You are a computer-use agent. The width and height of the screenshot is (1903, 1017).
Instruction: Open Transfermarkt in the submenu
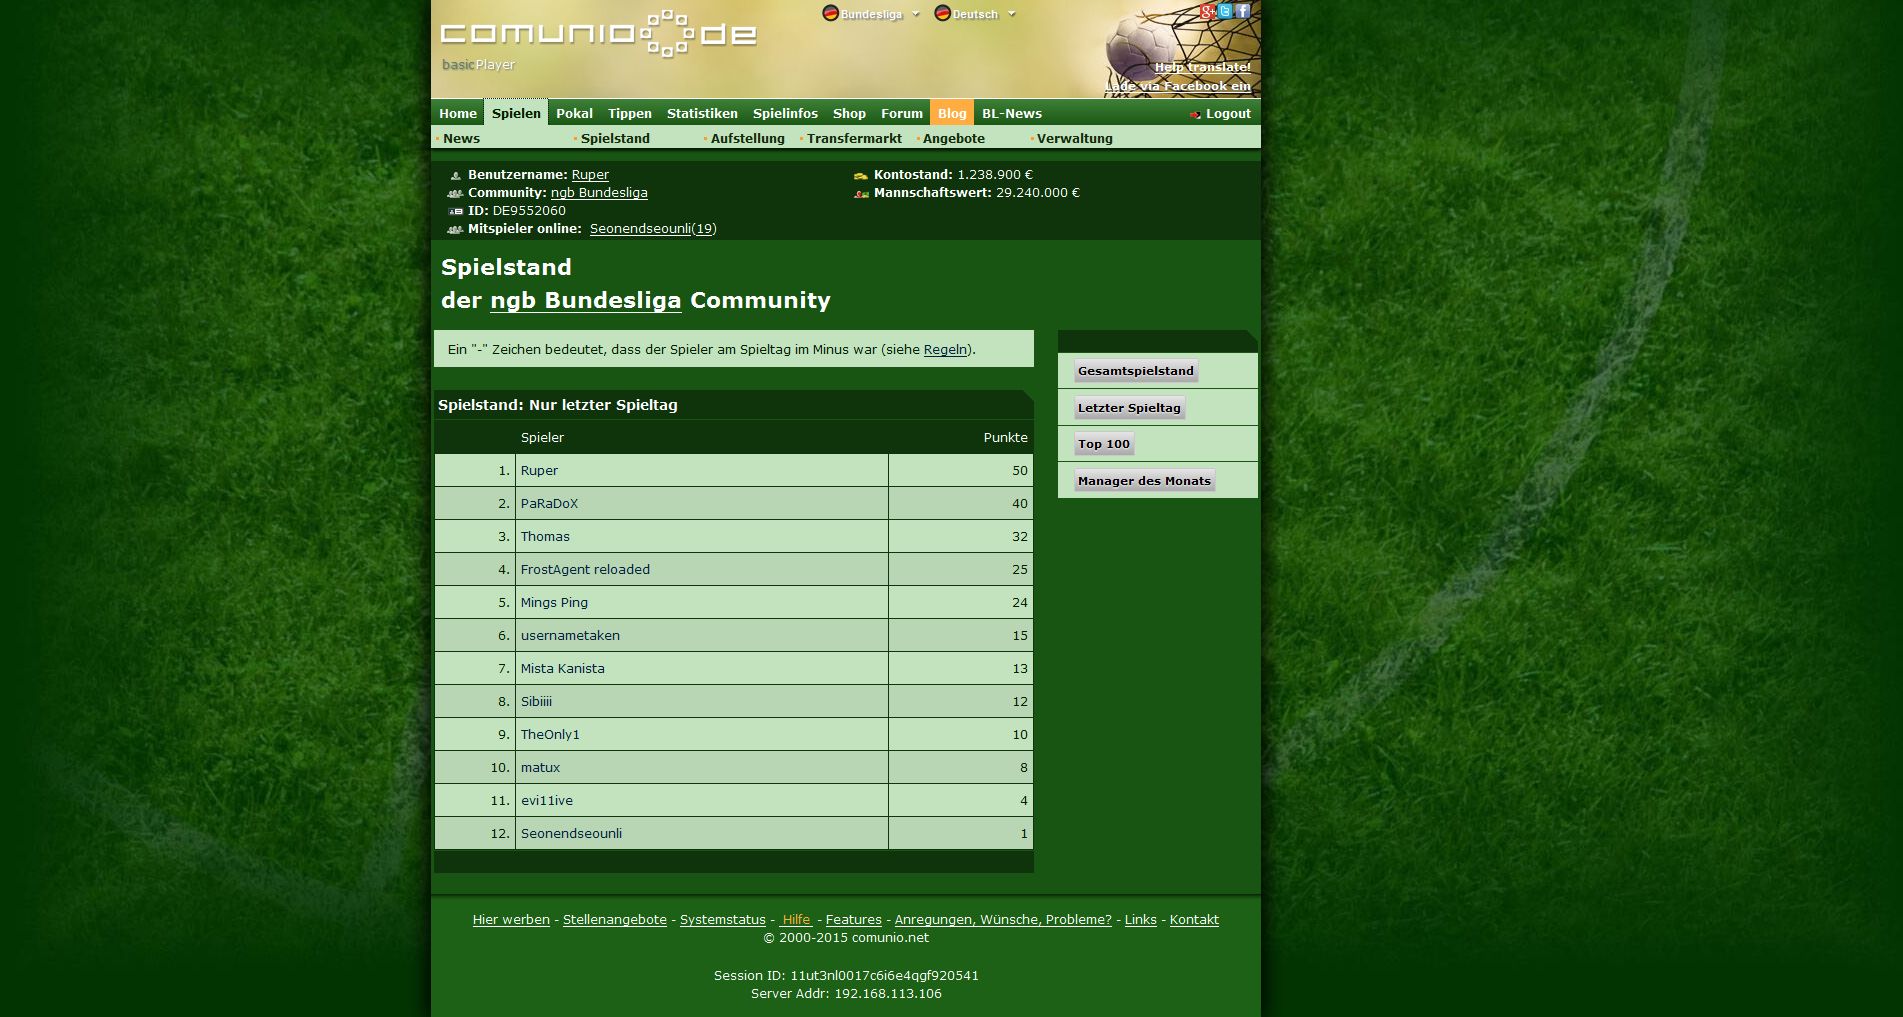pos(854,138)
